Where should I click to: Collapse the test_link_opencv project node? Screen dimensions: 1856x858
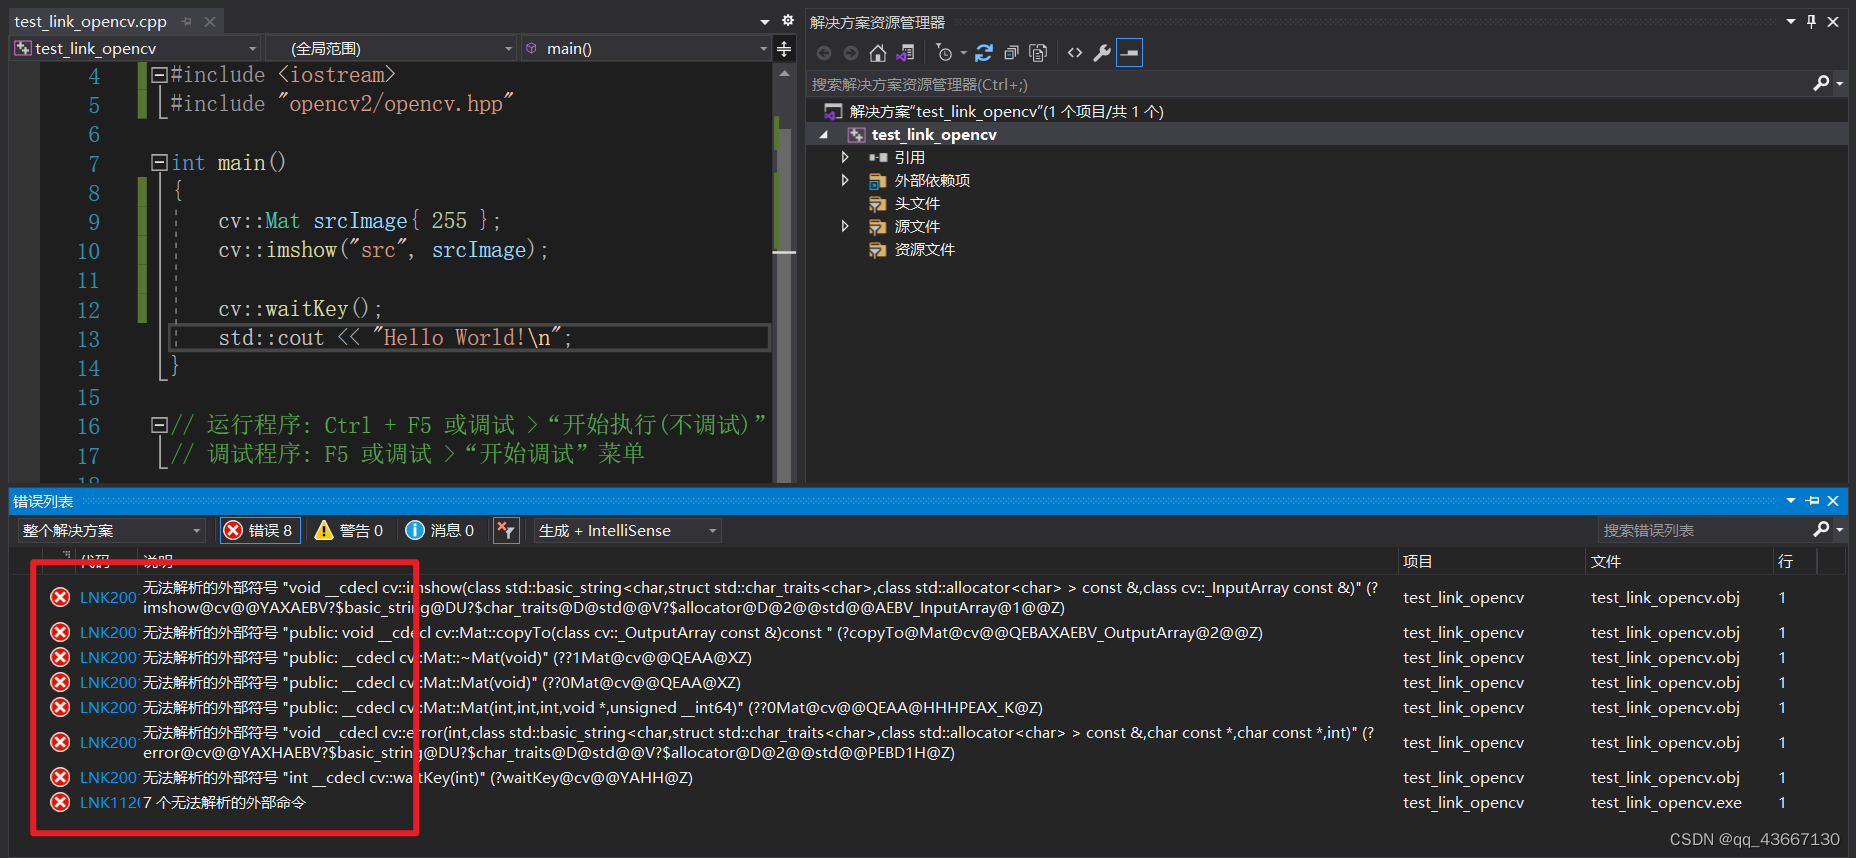pos(824,134)
